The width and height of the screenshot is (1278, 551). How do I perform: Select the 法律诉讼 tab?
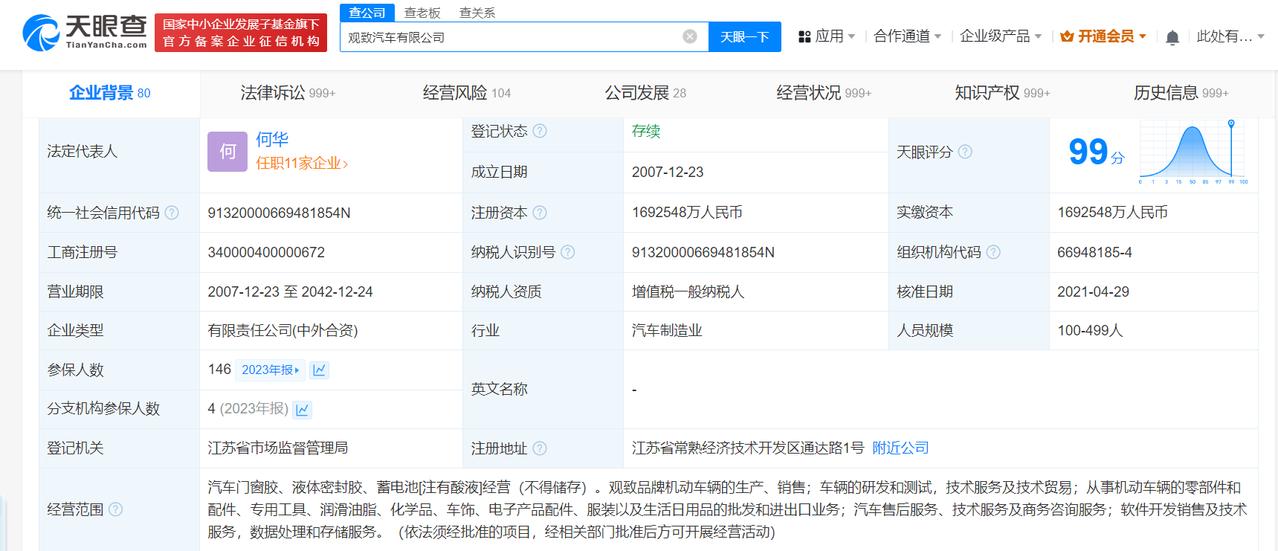[288, 93]
